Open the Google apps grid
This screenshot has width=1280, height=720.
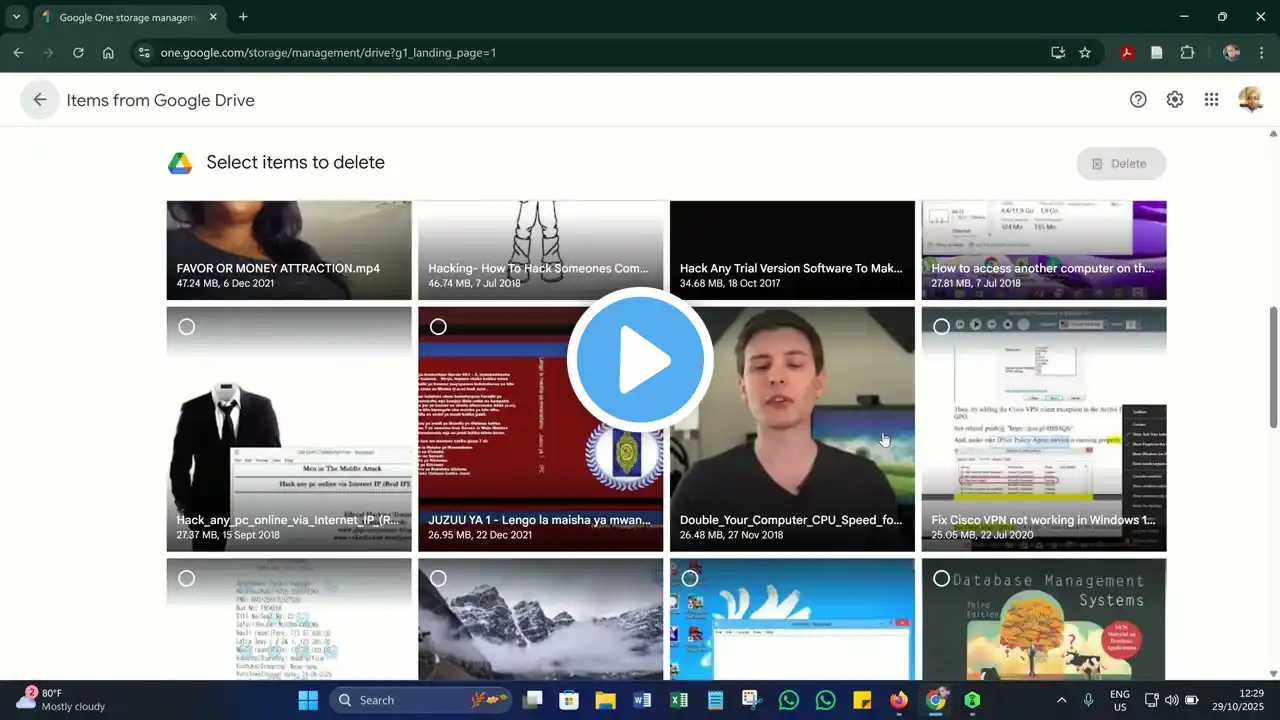coord(1212,100)
